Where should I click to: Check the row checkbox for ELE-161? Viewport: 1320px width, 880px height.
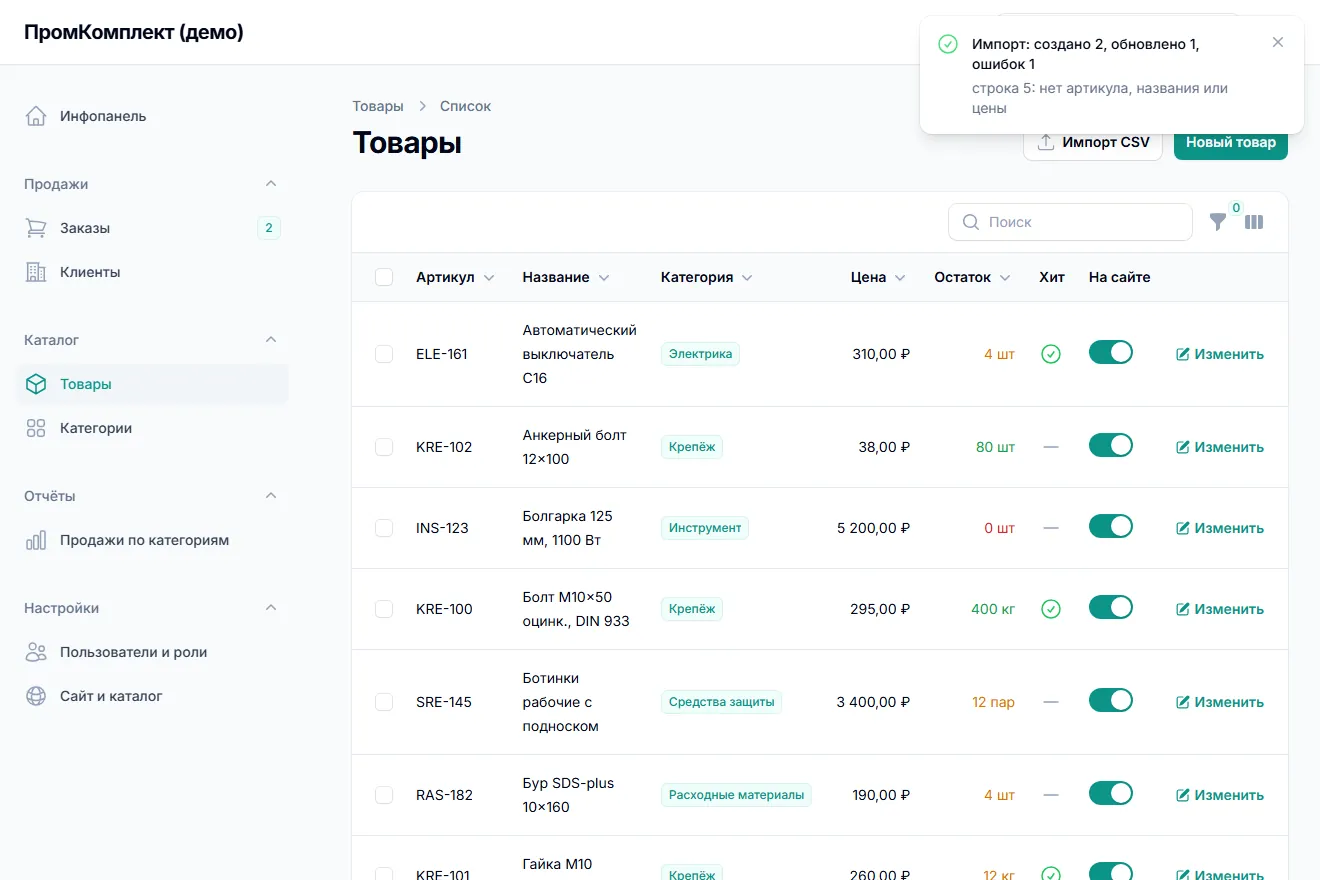coord(384,354)
